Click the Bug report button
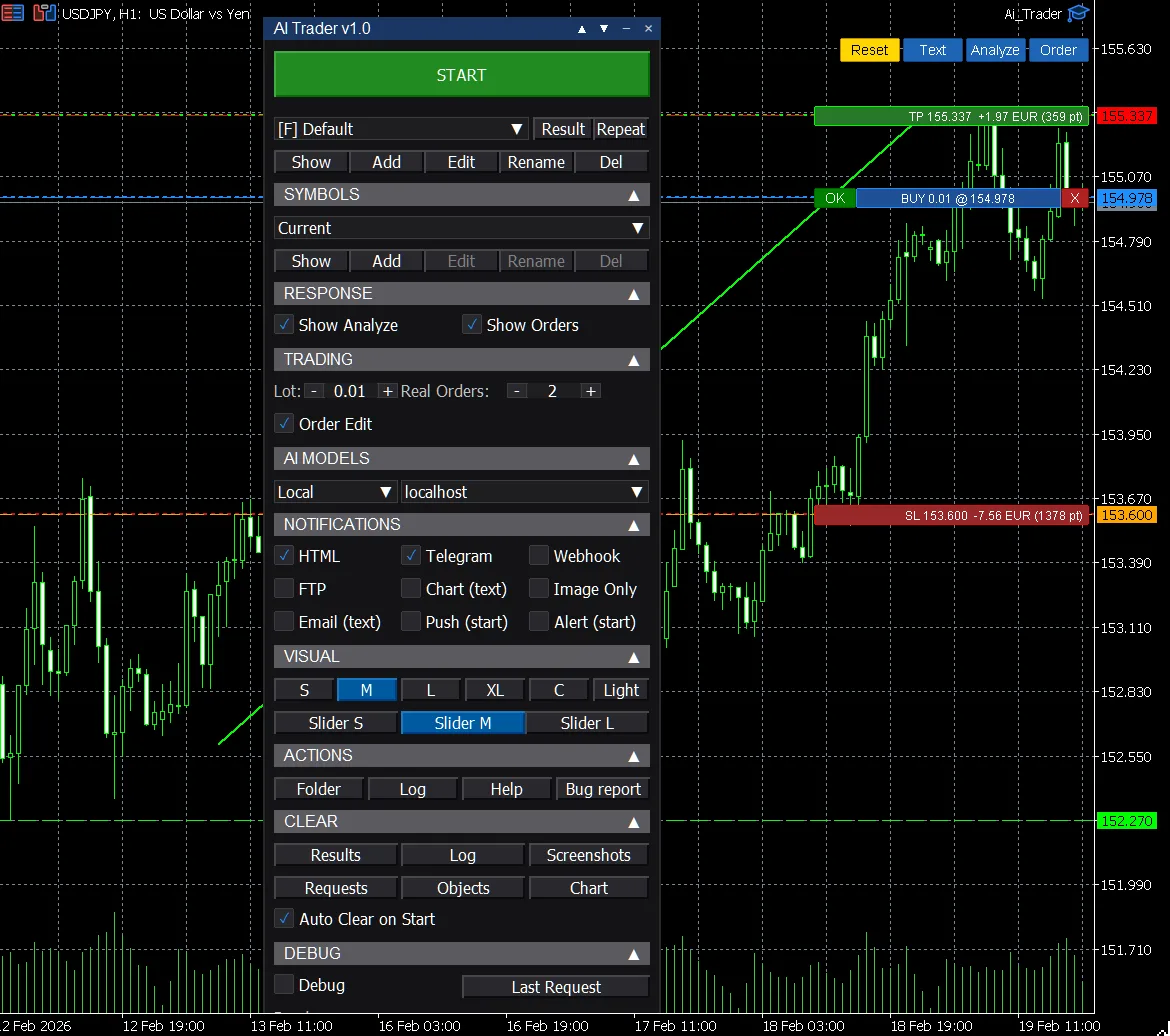1170x1036 pixels. click(x=603, y=789)
